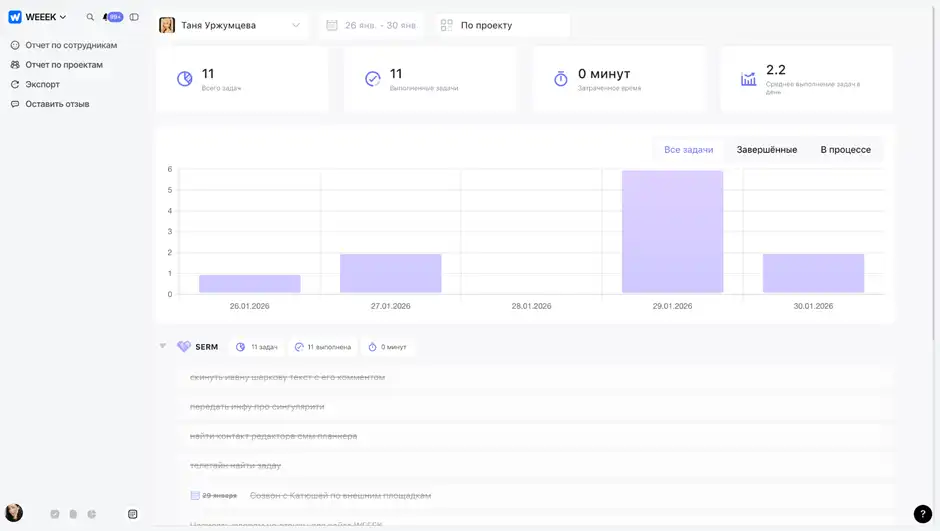Click the document icon in bottom bar
The width and height of the screenshot is (940, 531).
pos(73,514)
